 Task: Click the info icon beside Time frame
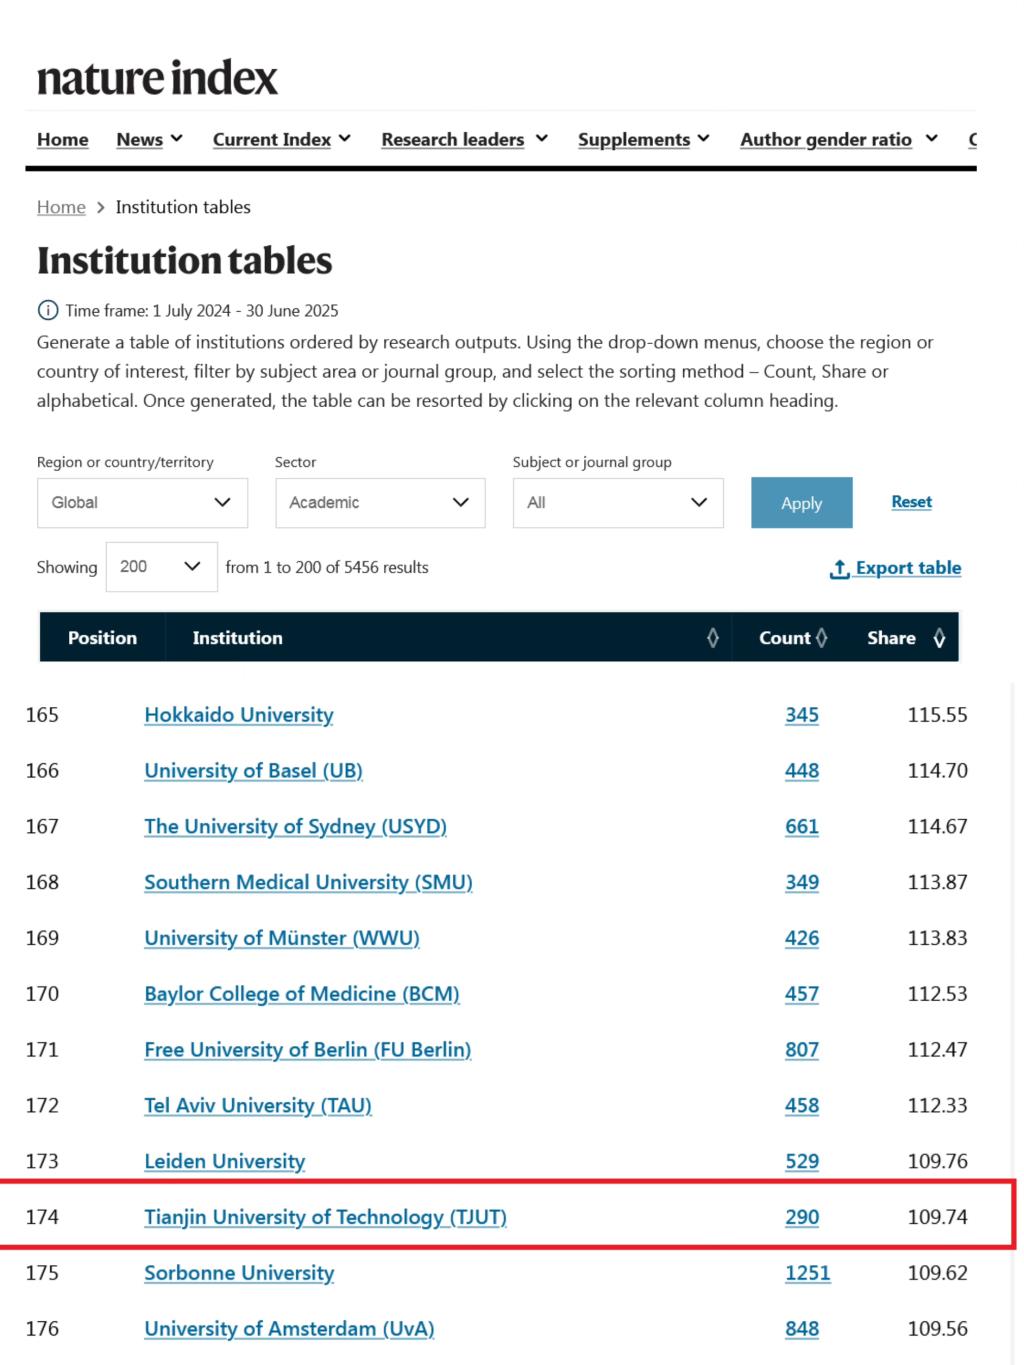(x=47, y=310)
